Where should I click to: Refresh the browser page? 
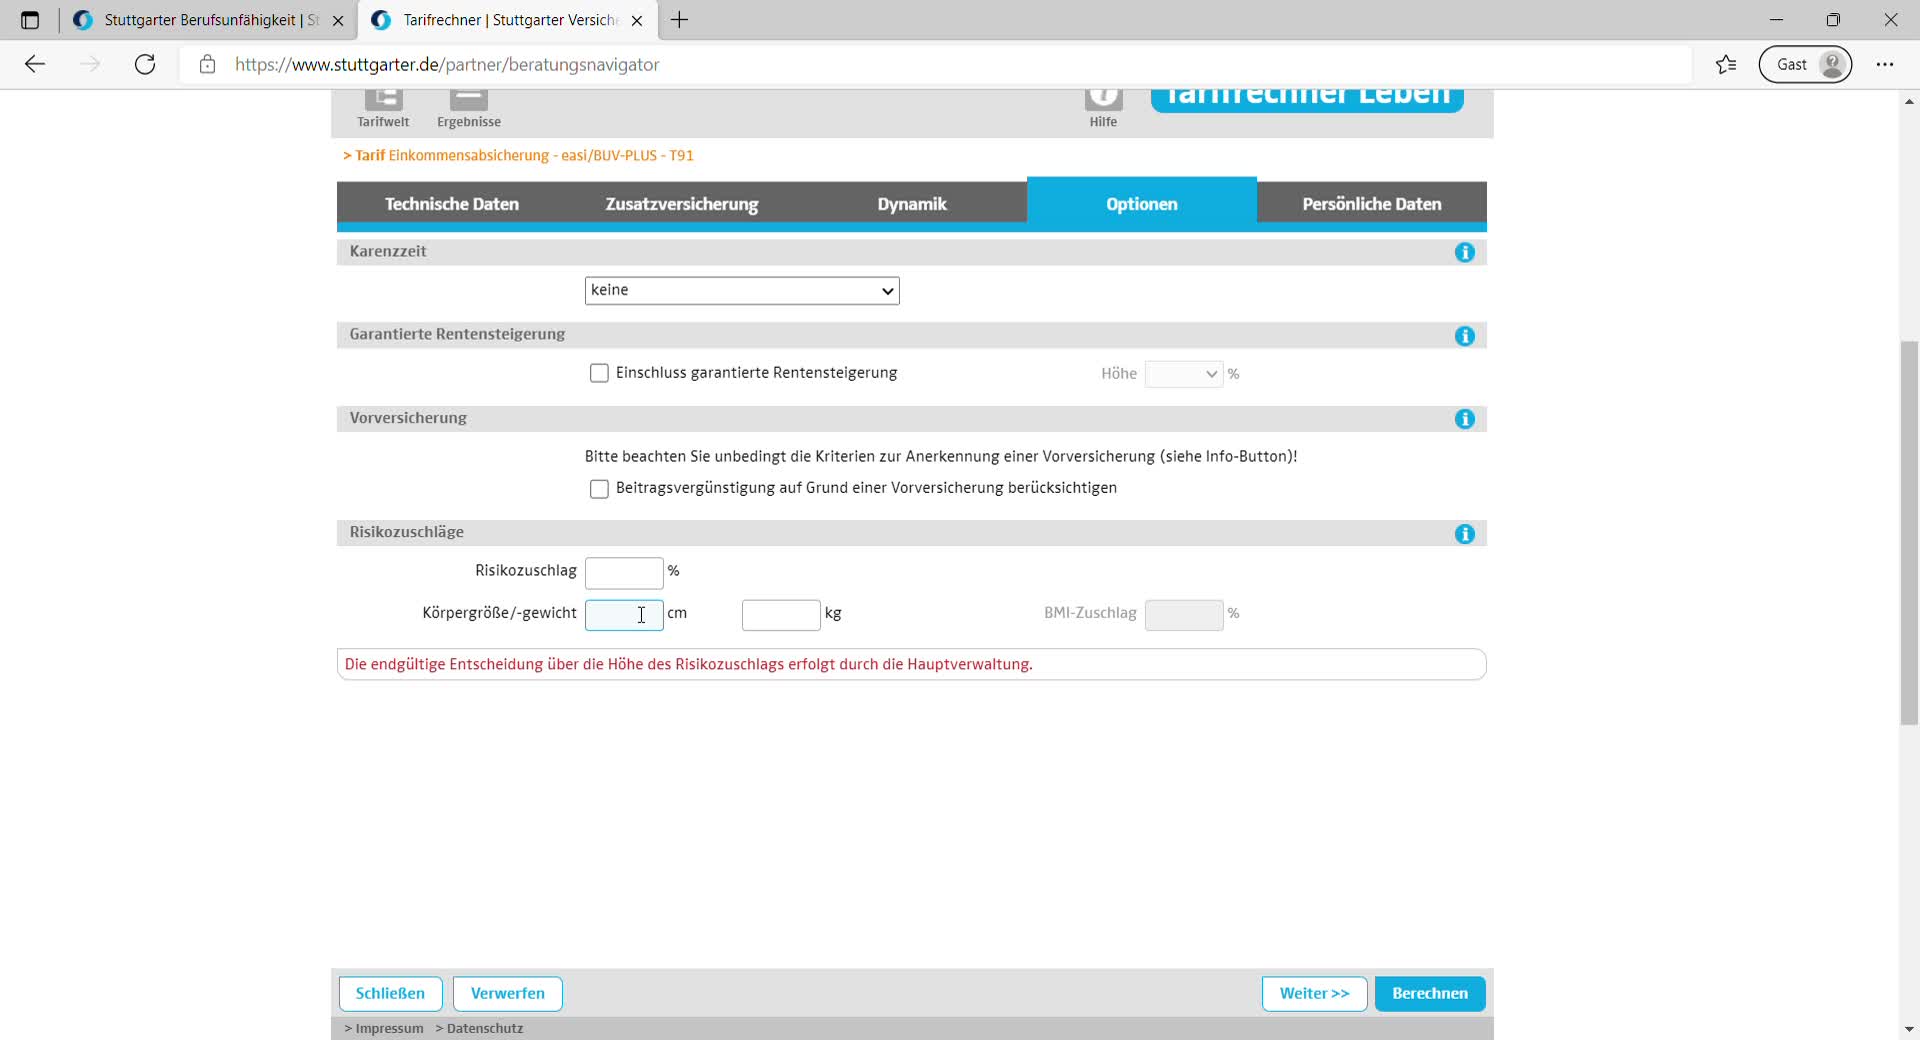pyautogui.click(x=145, y=65)
